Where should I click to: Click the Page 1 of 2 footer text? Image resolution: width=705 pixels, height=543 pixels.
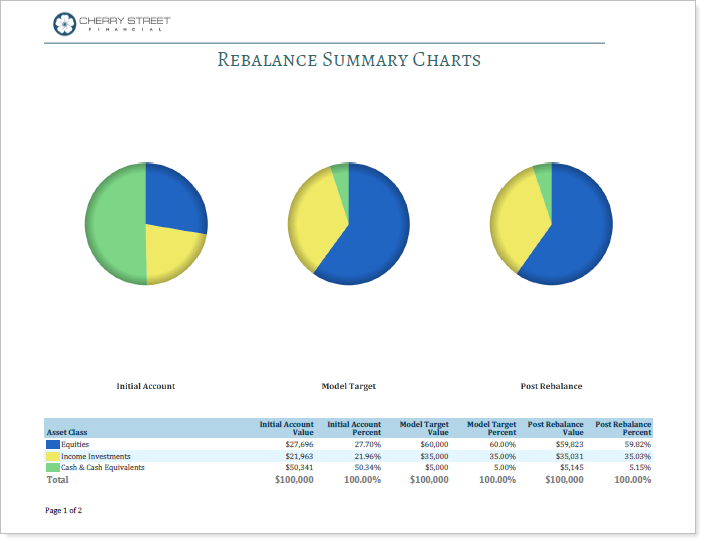[x=63, y=511]
